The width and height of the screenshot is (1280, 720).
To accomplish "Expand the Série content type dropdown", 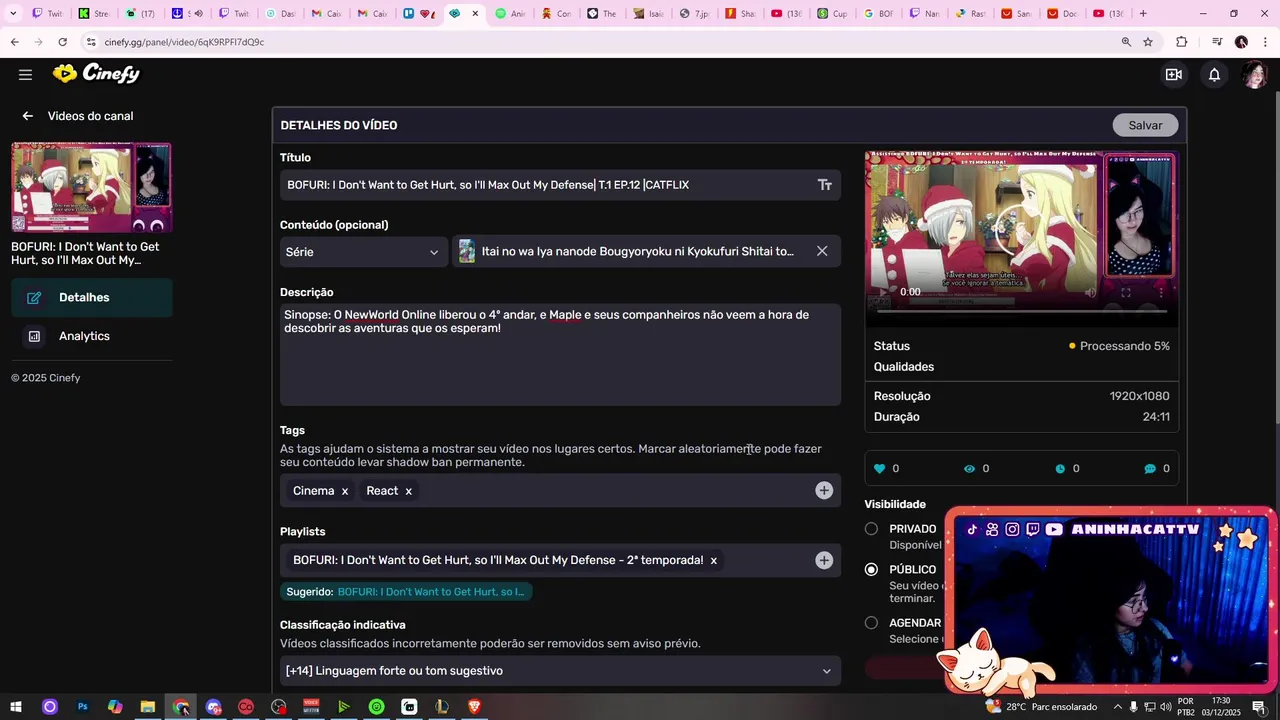I will (x=363, y=252).
